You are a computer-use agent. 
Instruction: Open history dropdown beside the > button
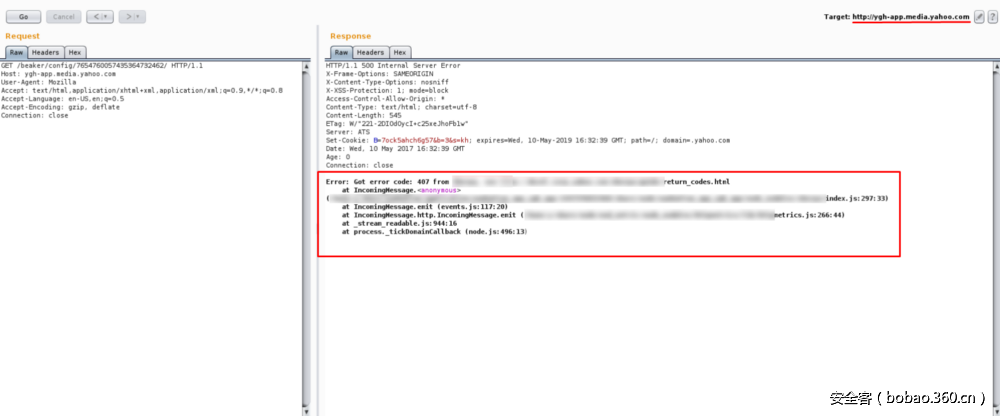click(x=140, y=17)
